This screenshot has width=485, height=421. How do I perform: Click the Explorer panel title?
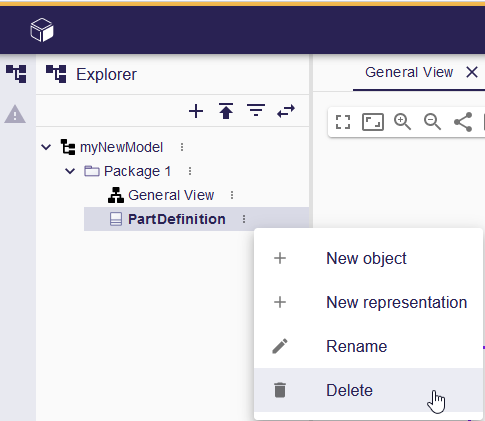pos(106,74)
